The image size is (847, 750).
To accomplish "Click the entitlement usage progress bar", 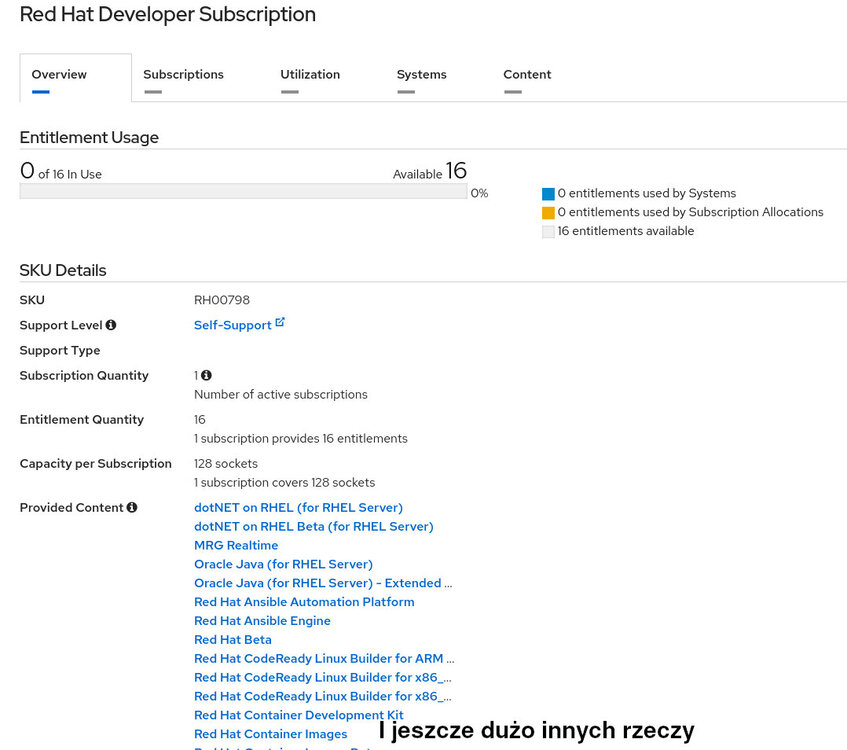I will click(x=244, y=191).
